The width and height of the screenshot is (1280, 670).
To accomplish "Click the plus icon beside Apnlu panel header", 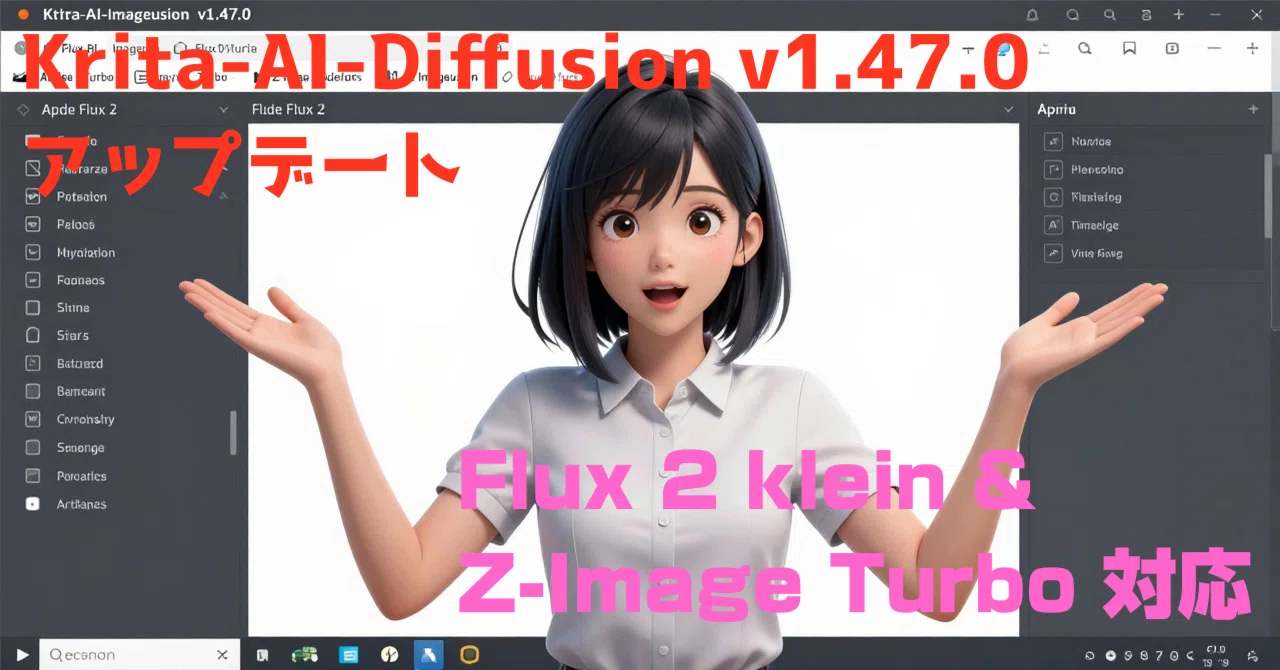I will tap(1253, 109).
